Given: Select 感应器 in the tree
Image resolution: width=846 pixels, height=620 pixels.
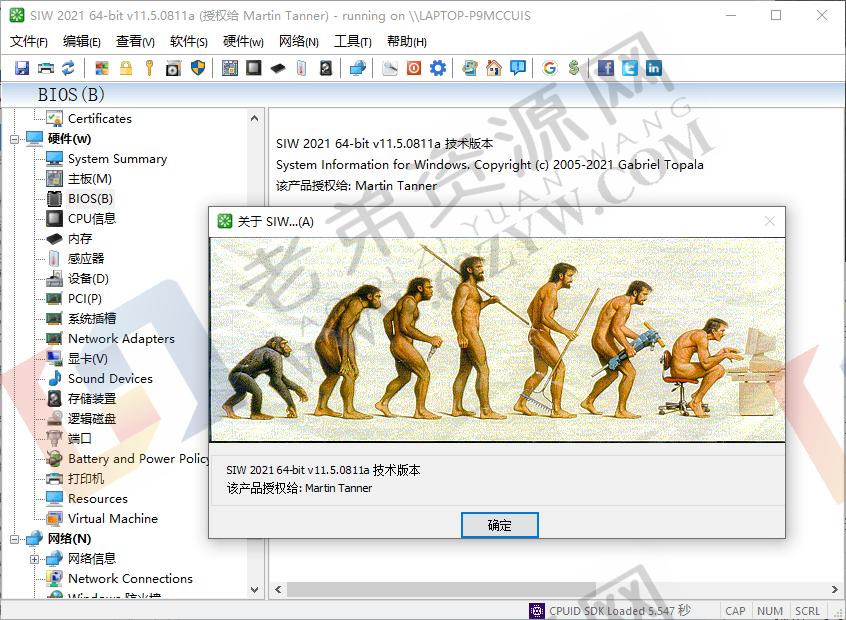Looking at the screenshot, I should coord(86,258).
